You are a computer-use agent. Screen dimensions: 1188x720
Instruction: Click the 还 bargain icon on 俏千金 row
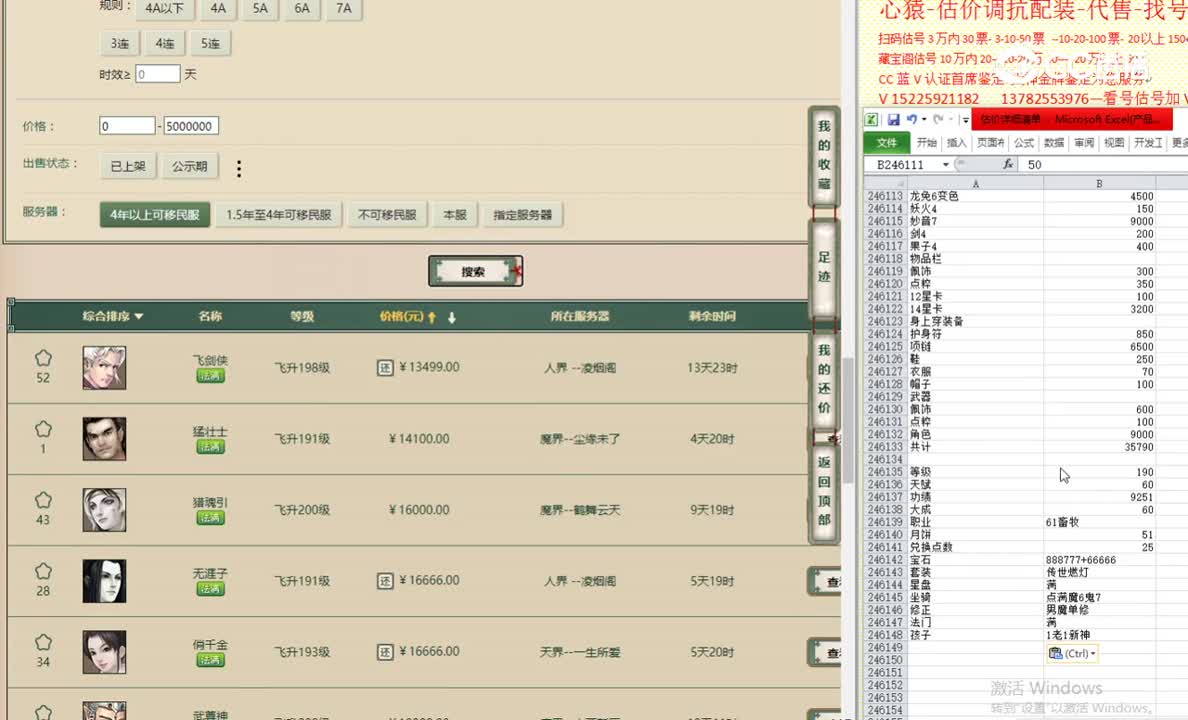(385, 652)
